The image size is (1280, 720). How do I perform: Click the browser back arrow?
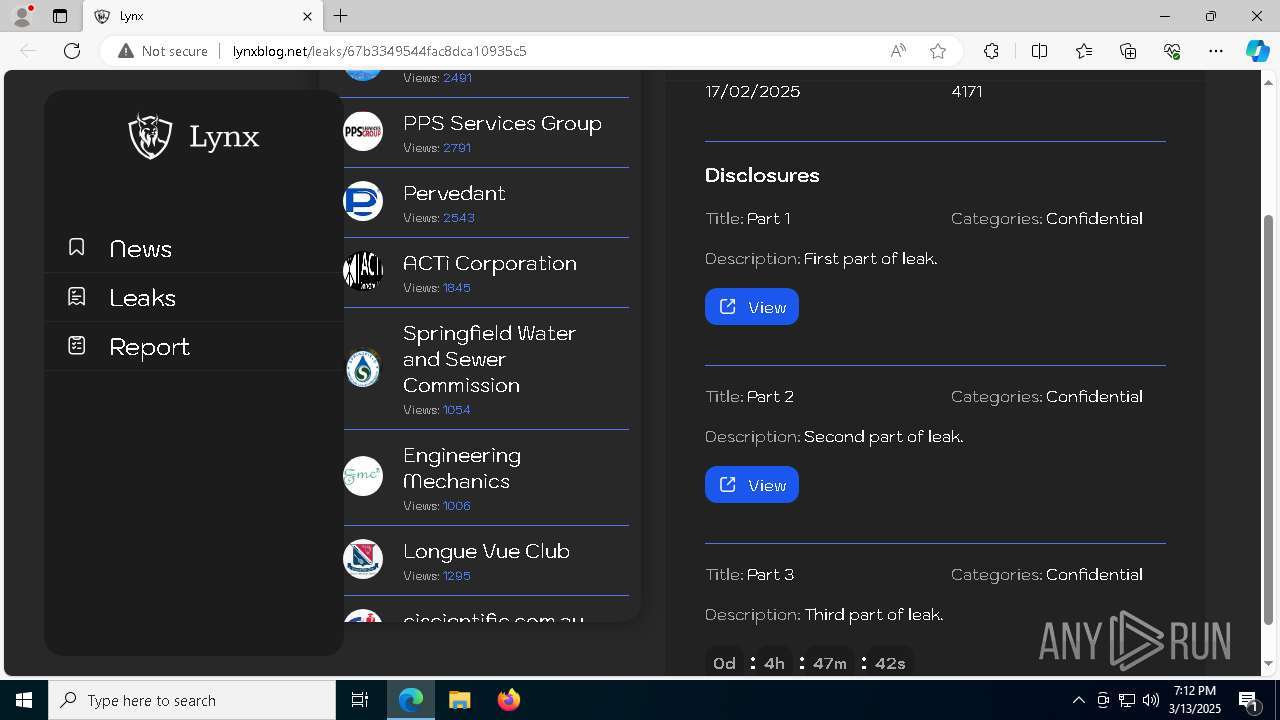28,51
